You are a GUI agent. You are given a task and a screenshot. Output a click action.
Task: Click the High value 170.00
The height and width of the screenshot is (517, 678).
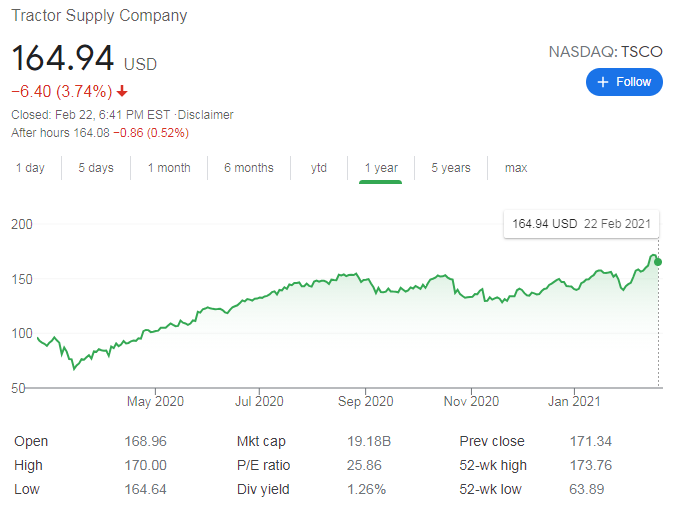click(x=146, y=466)
